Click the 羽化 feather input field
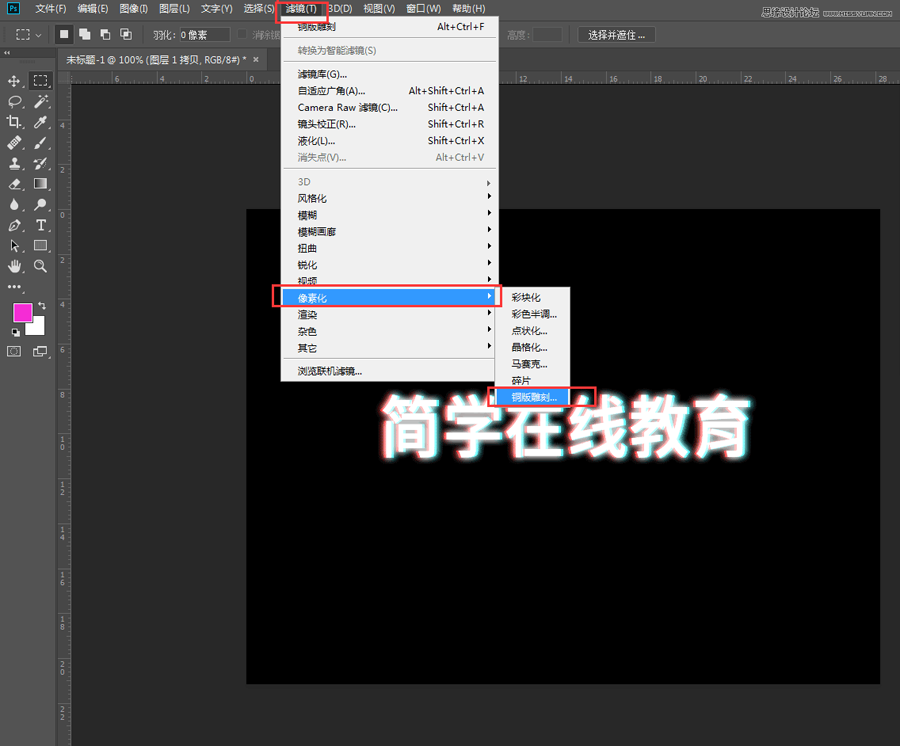Screen dimensions: 900x746 (203, 34)
